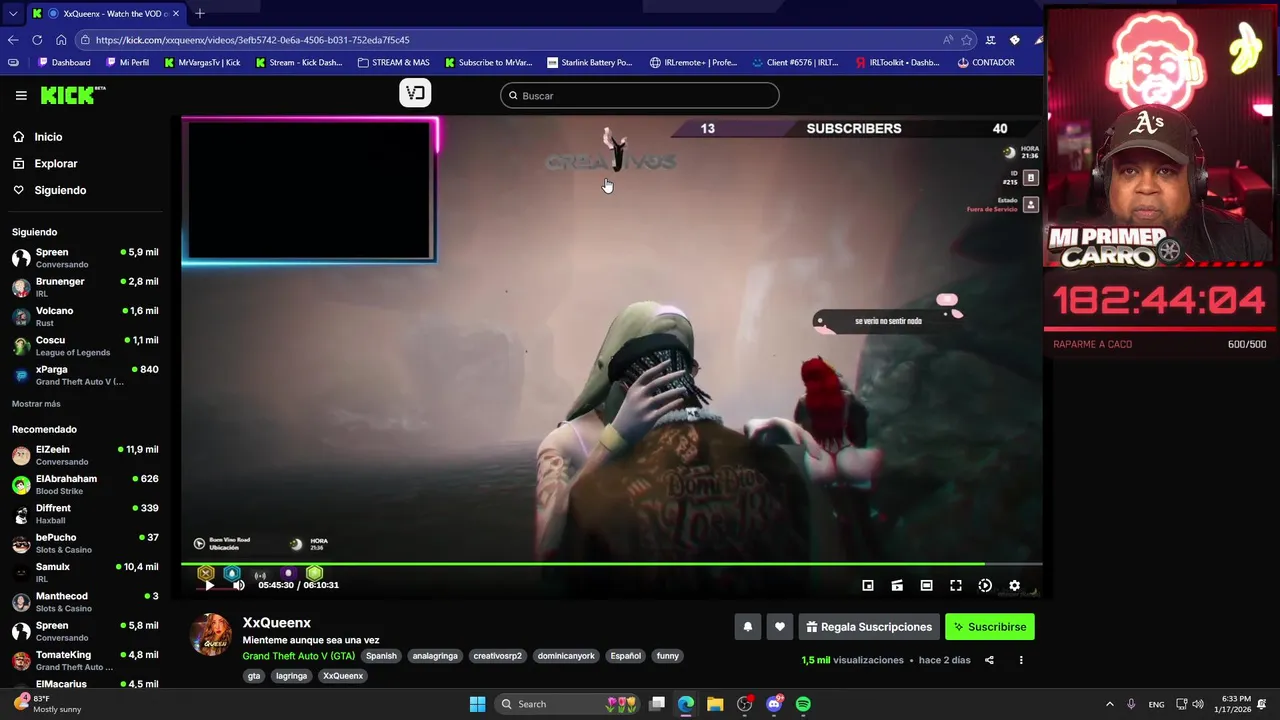
Task: Mute the video volume
Action: [238, 585]
